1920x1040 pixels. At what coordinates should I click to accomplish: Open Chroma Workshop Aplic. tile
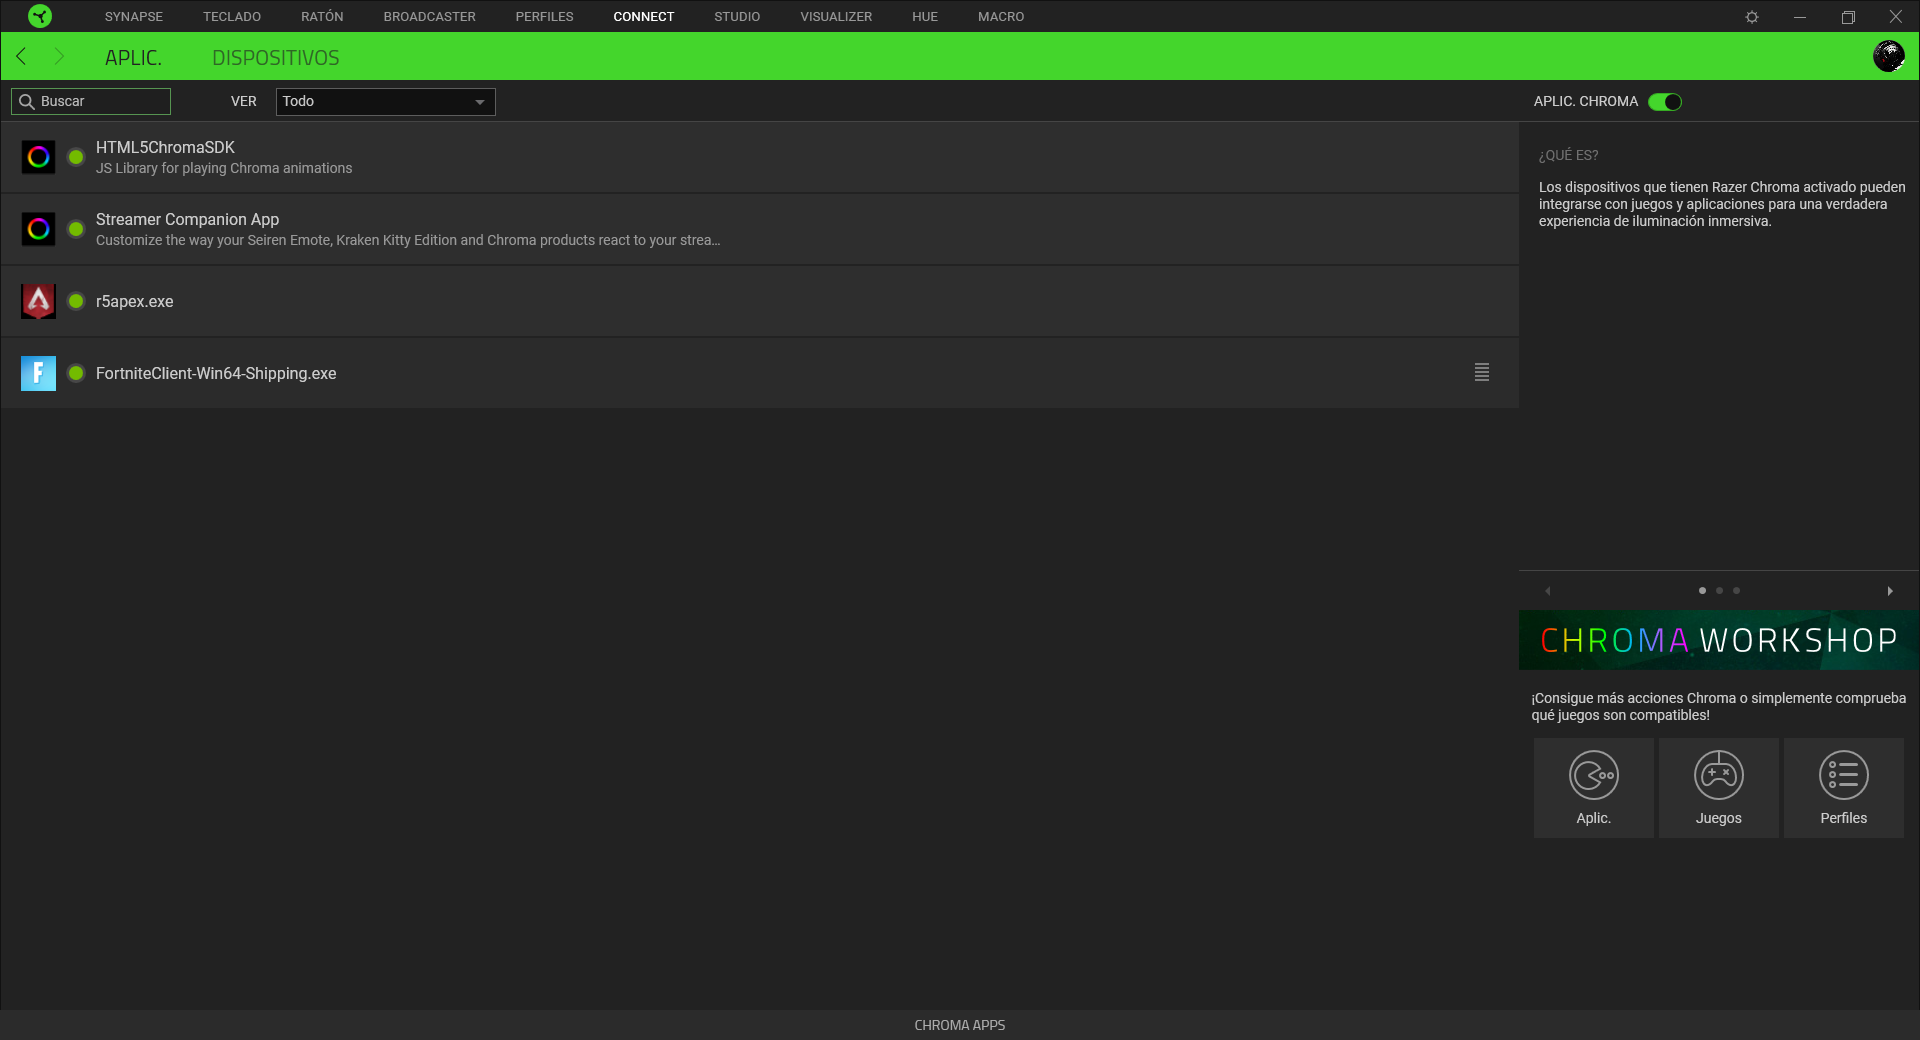pos(1594,788)
